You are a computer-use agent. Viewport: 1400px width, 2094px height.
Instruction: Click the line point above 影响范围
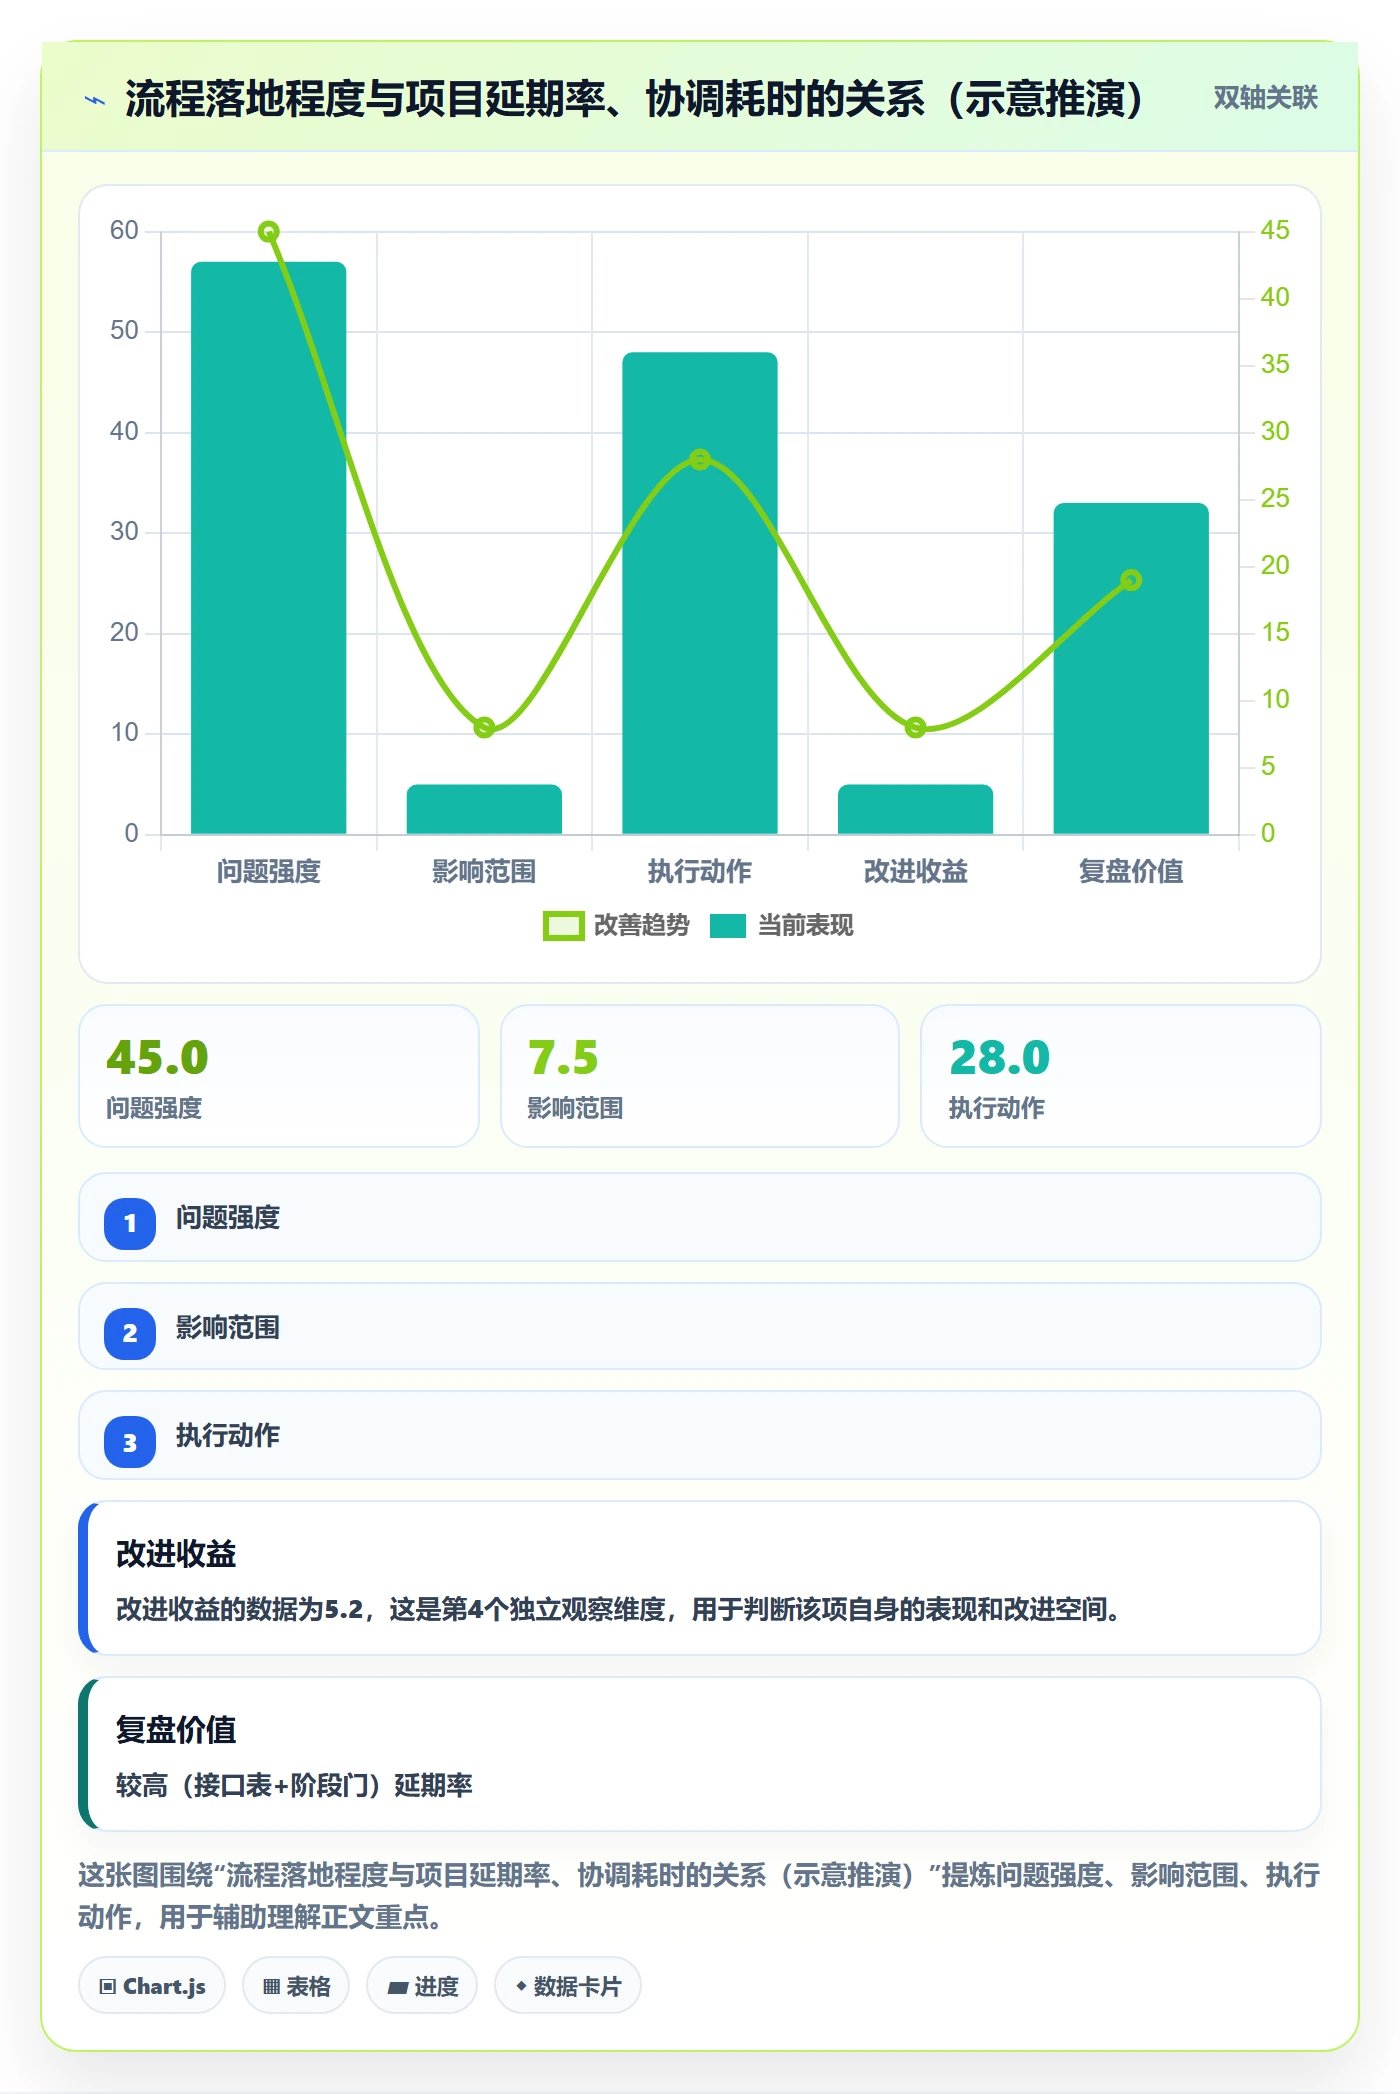click(484, 727)
